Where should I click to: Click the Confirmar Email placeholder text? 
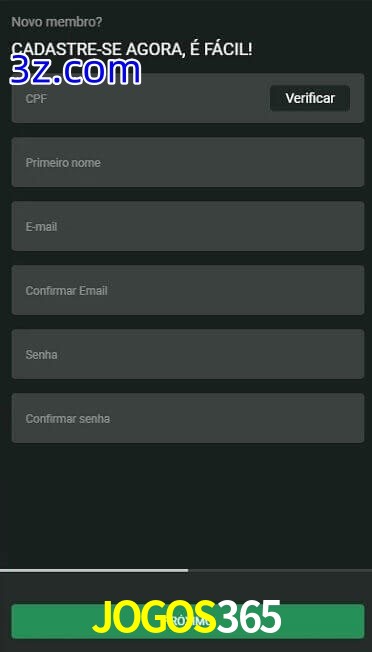point(67,291)
